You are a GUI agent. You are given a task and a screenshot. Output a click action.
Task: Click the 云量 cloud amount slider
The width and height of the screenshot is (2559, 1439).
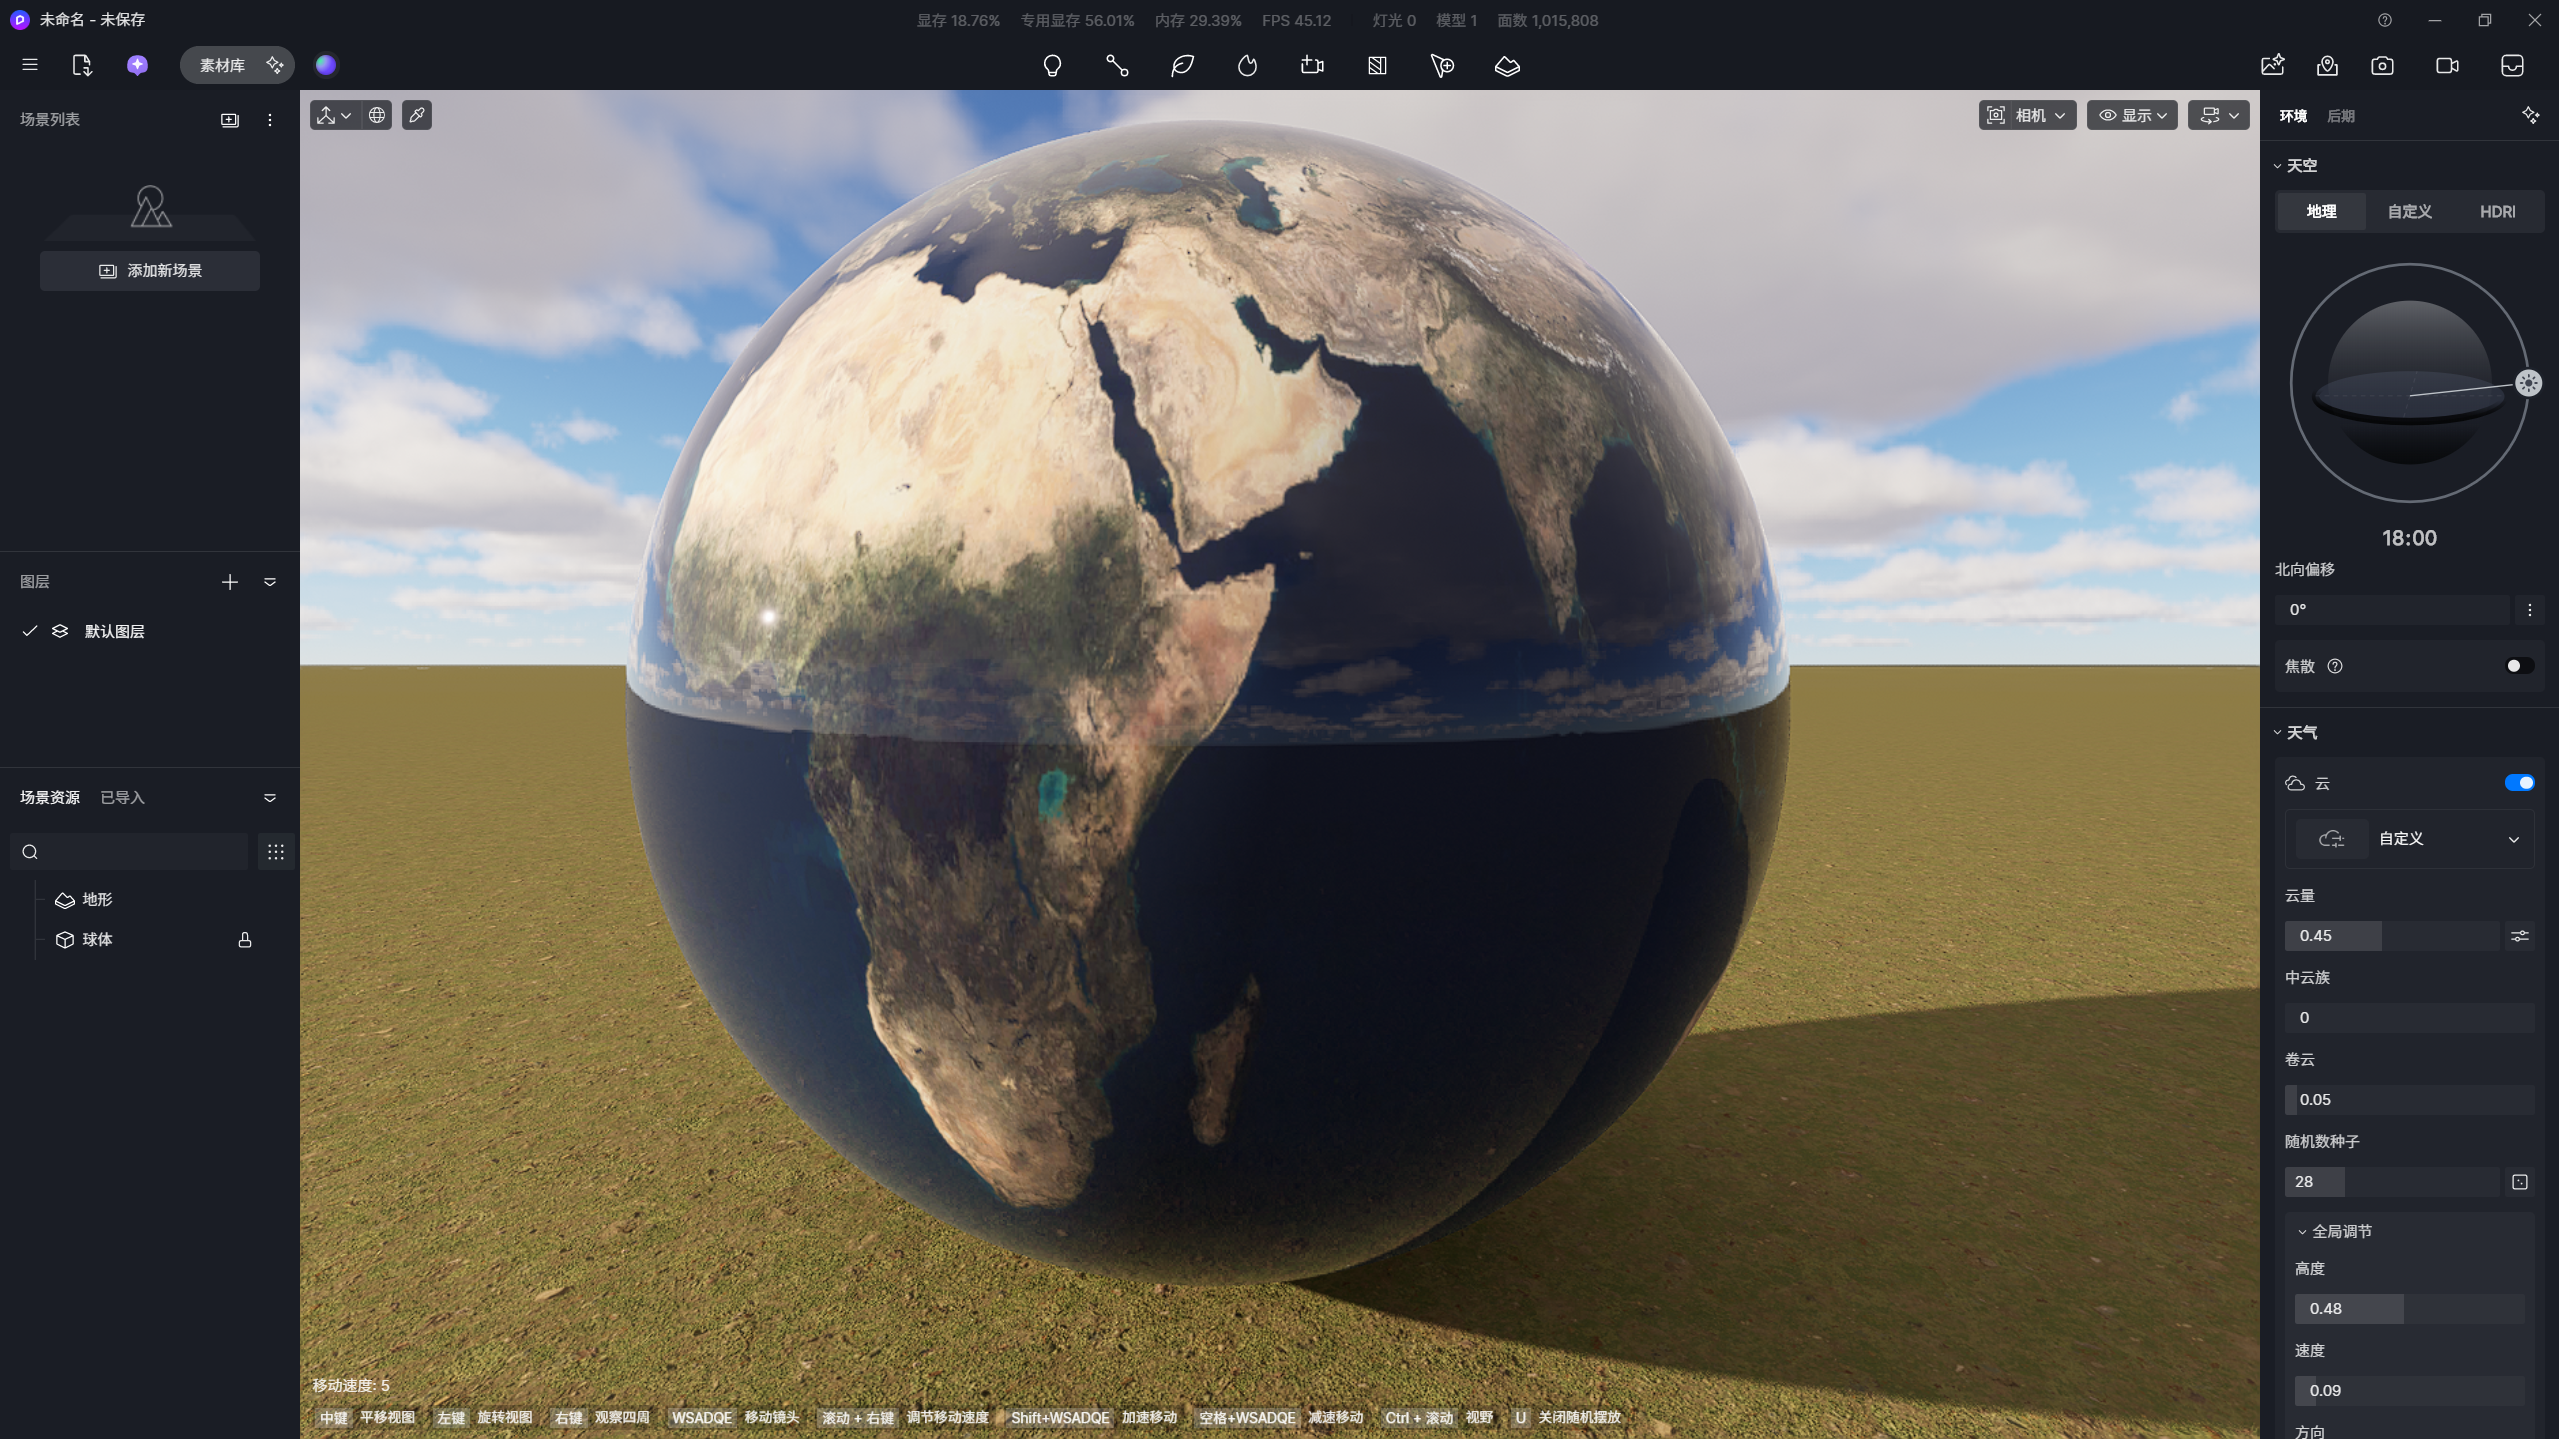click(2391, 936)
